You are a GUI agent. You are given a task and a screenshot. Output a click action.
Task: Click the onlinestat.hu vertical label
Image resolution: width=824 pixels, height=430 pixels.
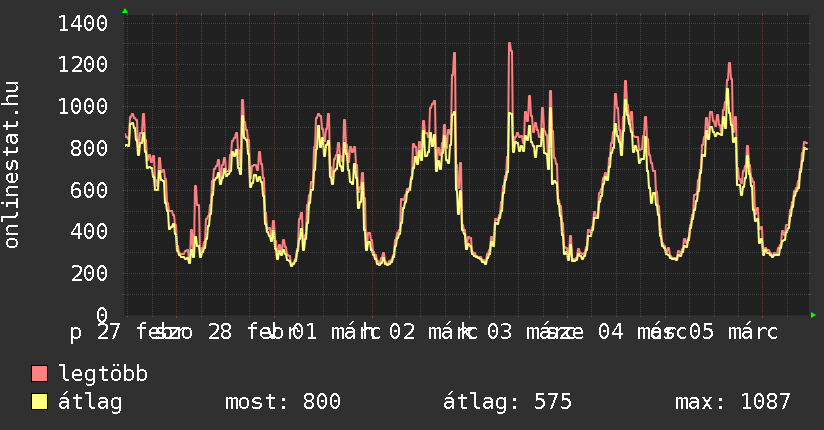pyautogui.click(x=12, y=165)
